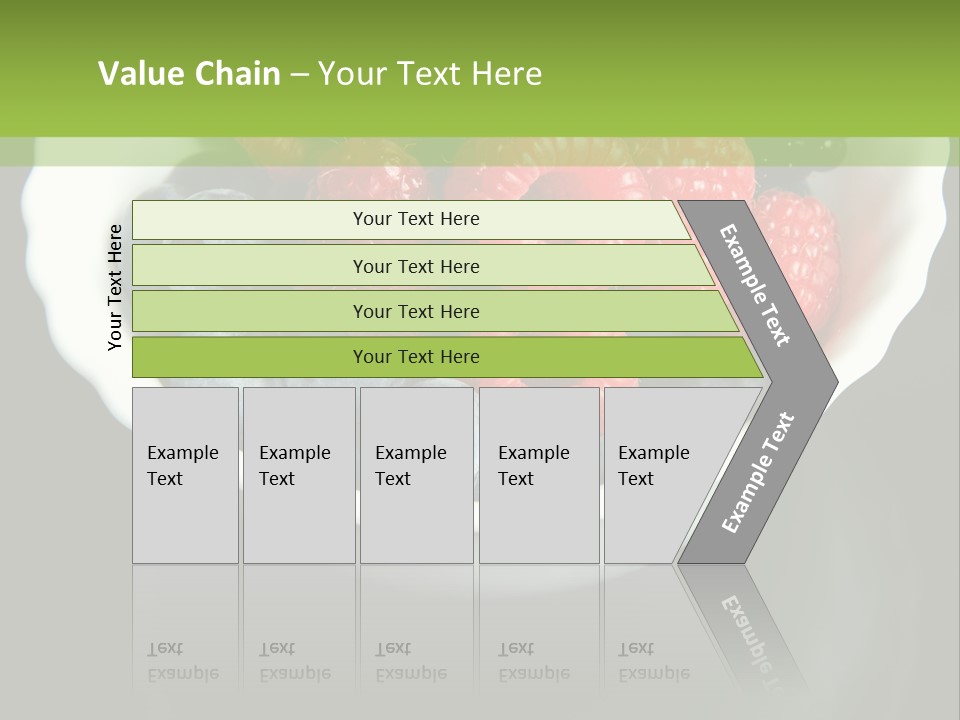Click the second green bar from top
The image size is (960, 720).
click(x=415, y=266)
